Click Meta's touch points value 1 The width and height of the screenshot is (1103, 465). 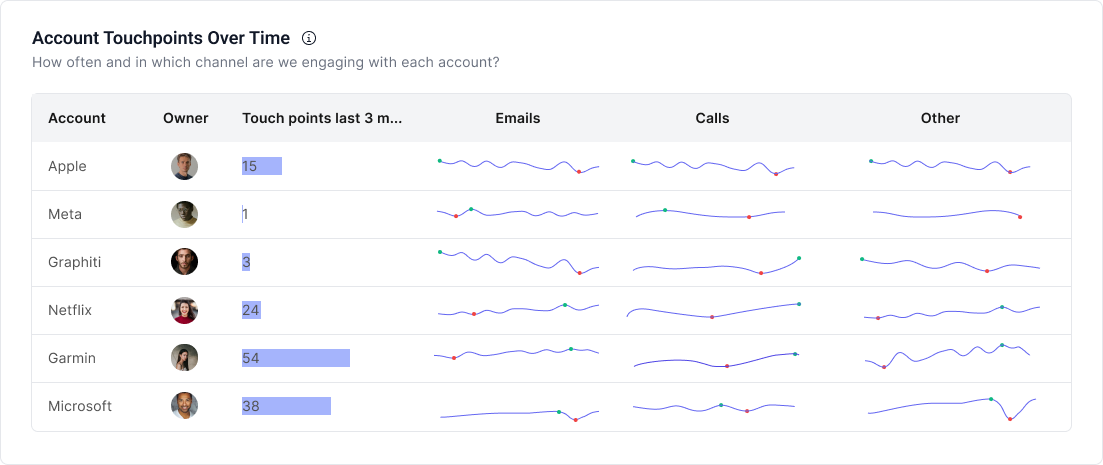244,215
